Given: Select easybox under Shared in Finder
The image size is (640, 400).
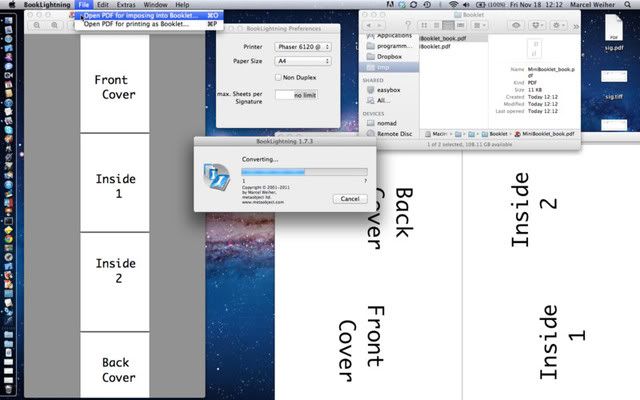Looking at the screenshot, I should point(390,90).
